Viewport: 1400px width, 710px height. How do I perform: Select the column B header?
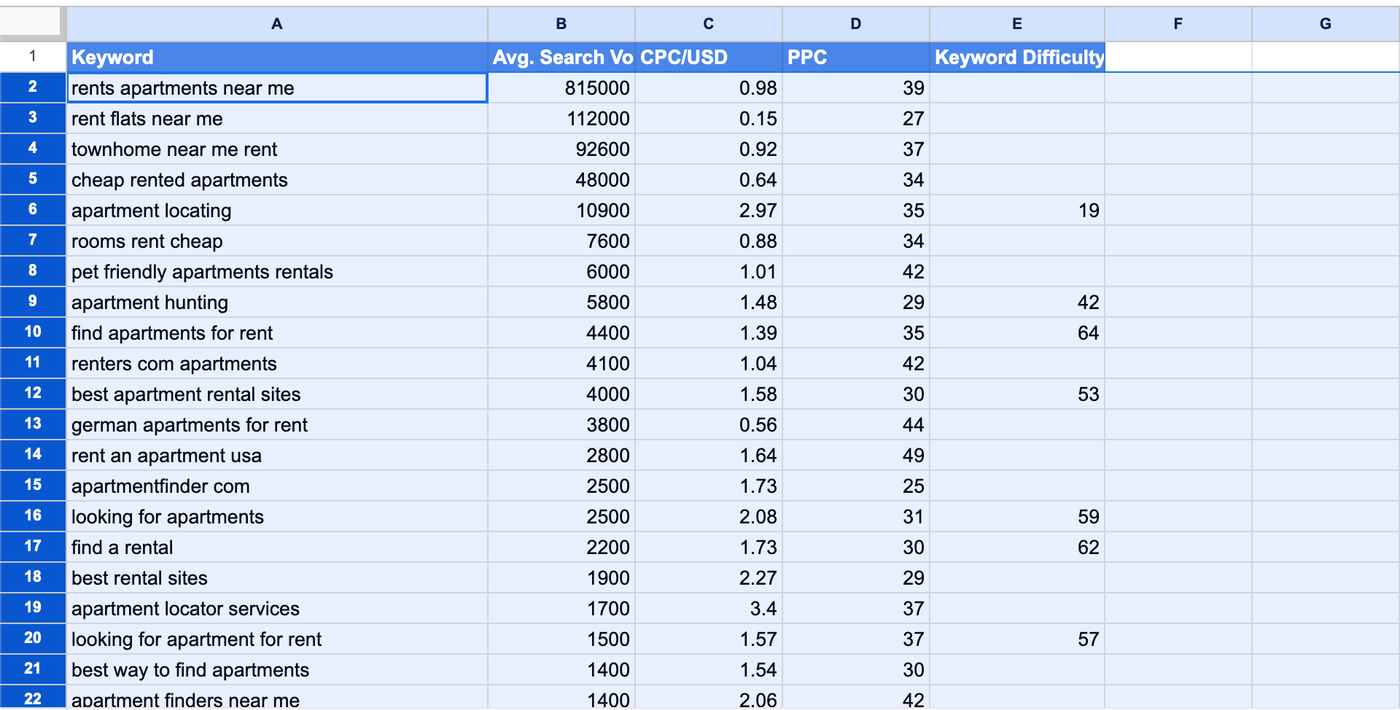560,23
